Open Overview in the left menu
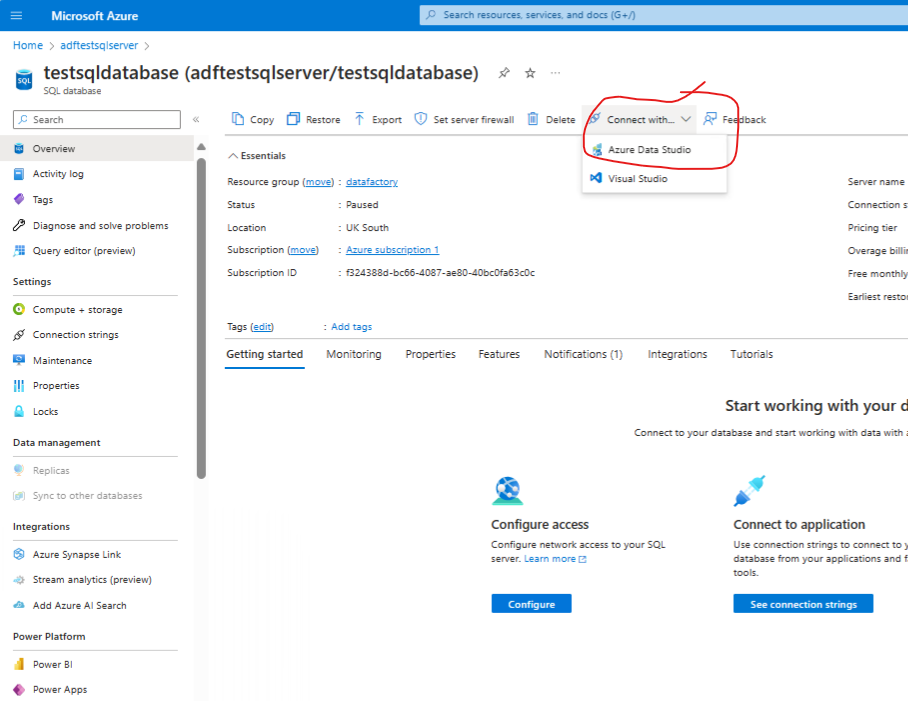This screenshot has height=701, width=908. point(97,149)
